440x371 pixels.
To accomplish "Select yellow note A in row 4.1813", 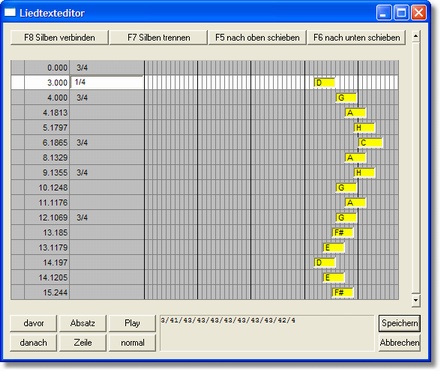I will (355, 113).
